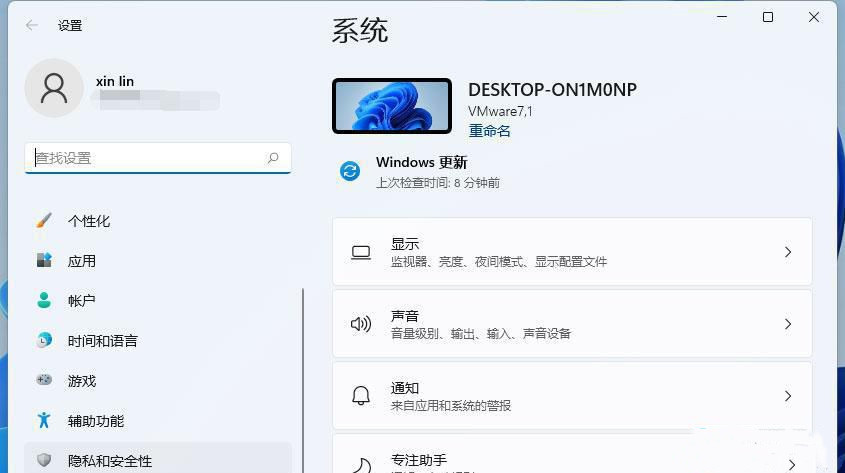
Task: Select 时间和语言 in sidebar
Action: tap(158, 340)
